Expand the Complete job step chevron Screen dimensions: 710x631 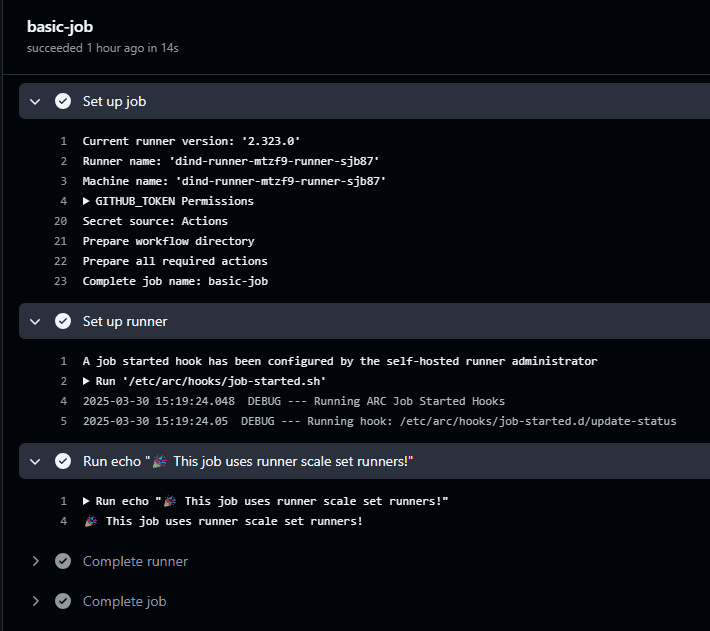click(x=36, y=601)
